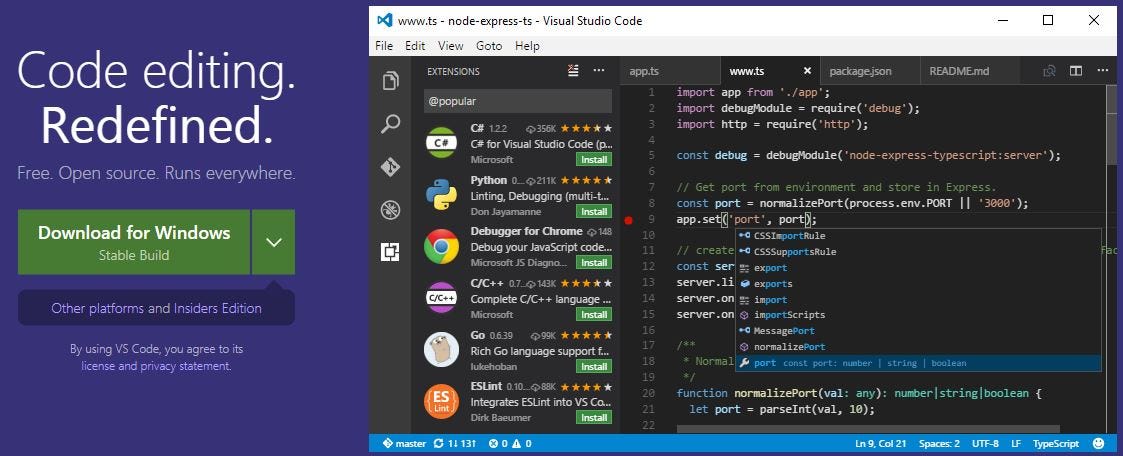Image resolution: width=1123 pixels, height=456 pixels.
Task: Open Other platforms and Insiders Edition link
Action: [156, 309]
